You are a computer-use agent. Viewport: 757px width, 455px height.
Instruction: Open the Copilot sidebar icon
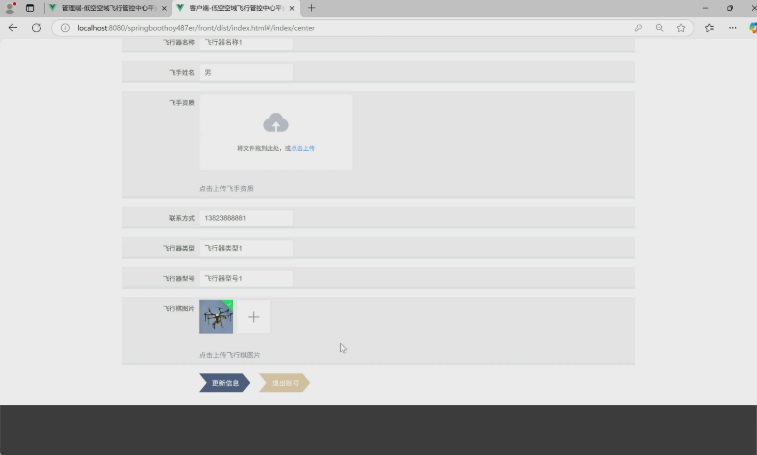[x=753, y=28]
